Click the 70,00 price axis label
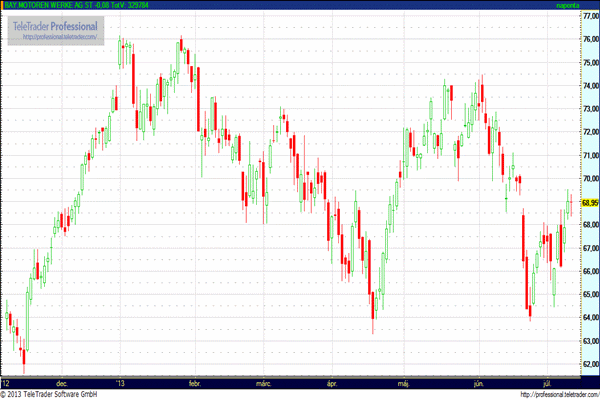This screenshot has height=400, width=600. pyautogui.click(x=589, y=179)
